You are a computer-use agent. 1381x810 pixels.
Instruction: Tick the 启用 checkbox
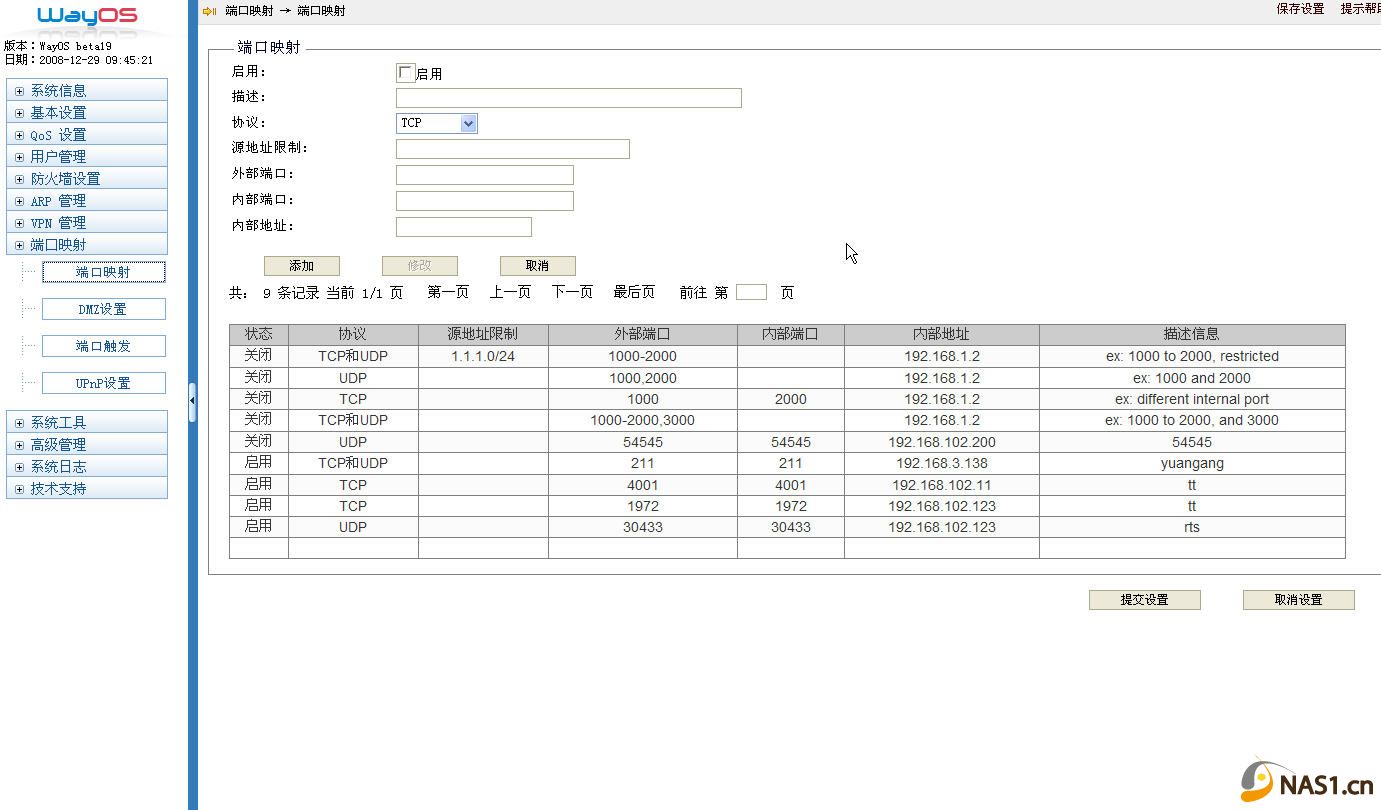tap(405, 72)
